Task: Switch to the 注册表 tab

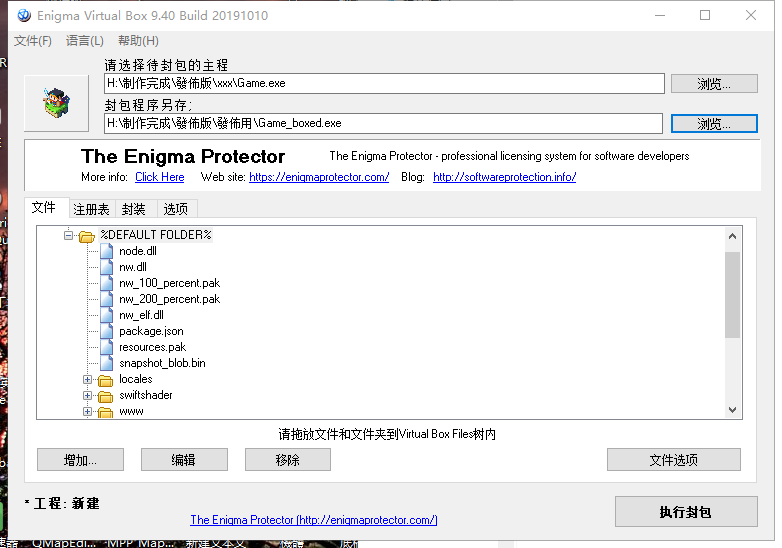Action: [x=91, y=209]
